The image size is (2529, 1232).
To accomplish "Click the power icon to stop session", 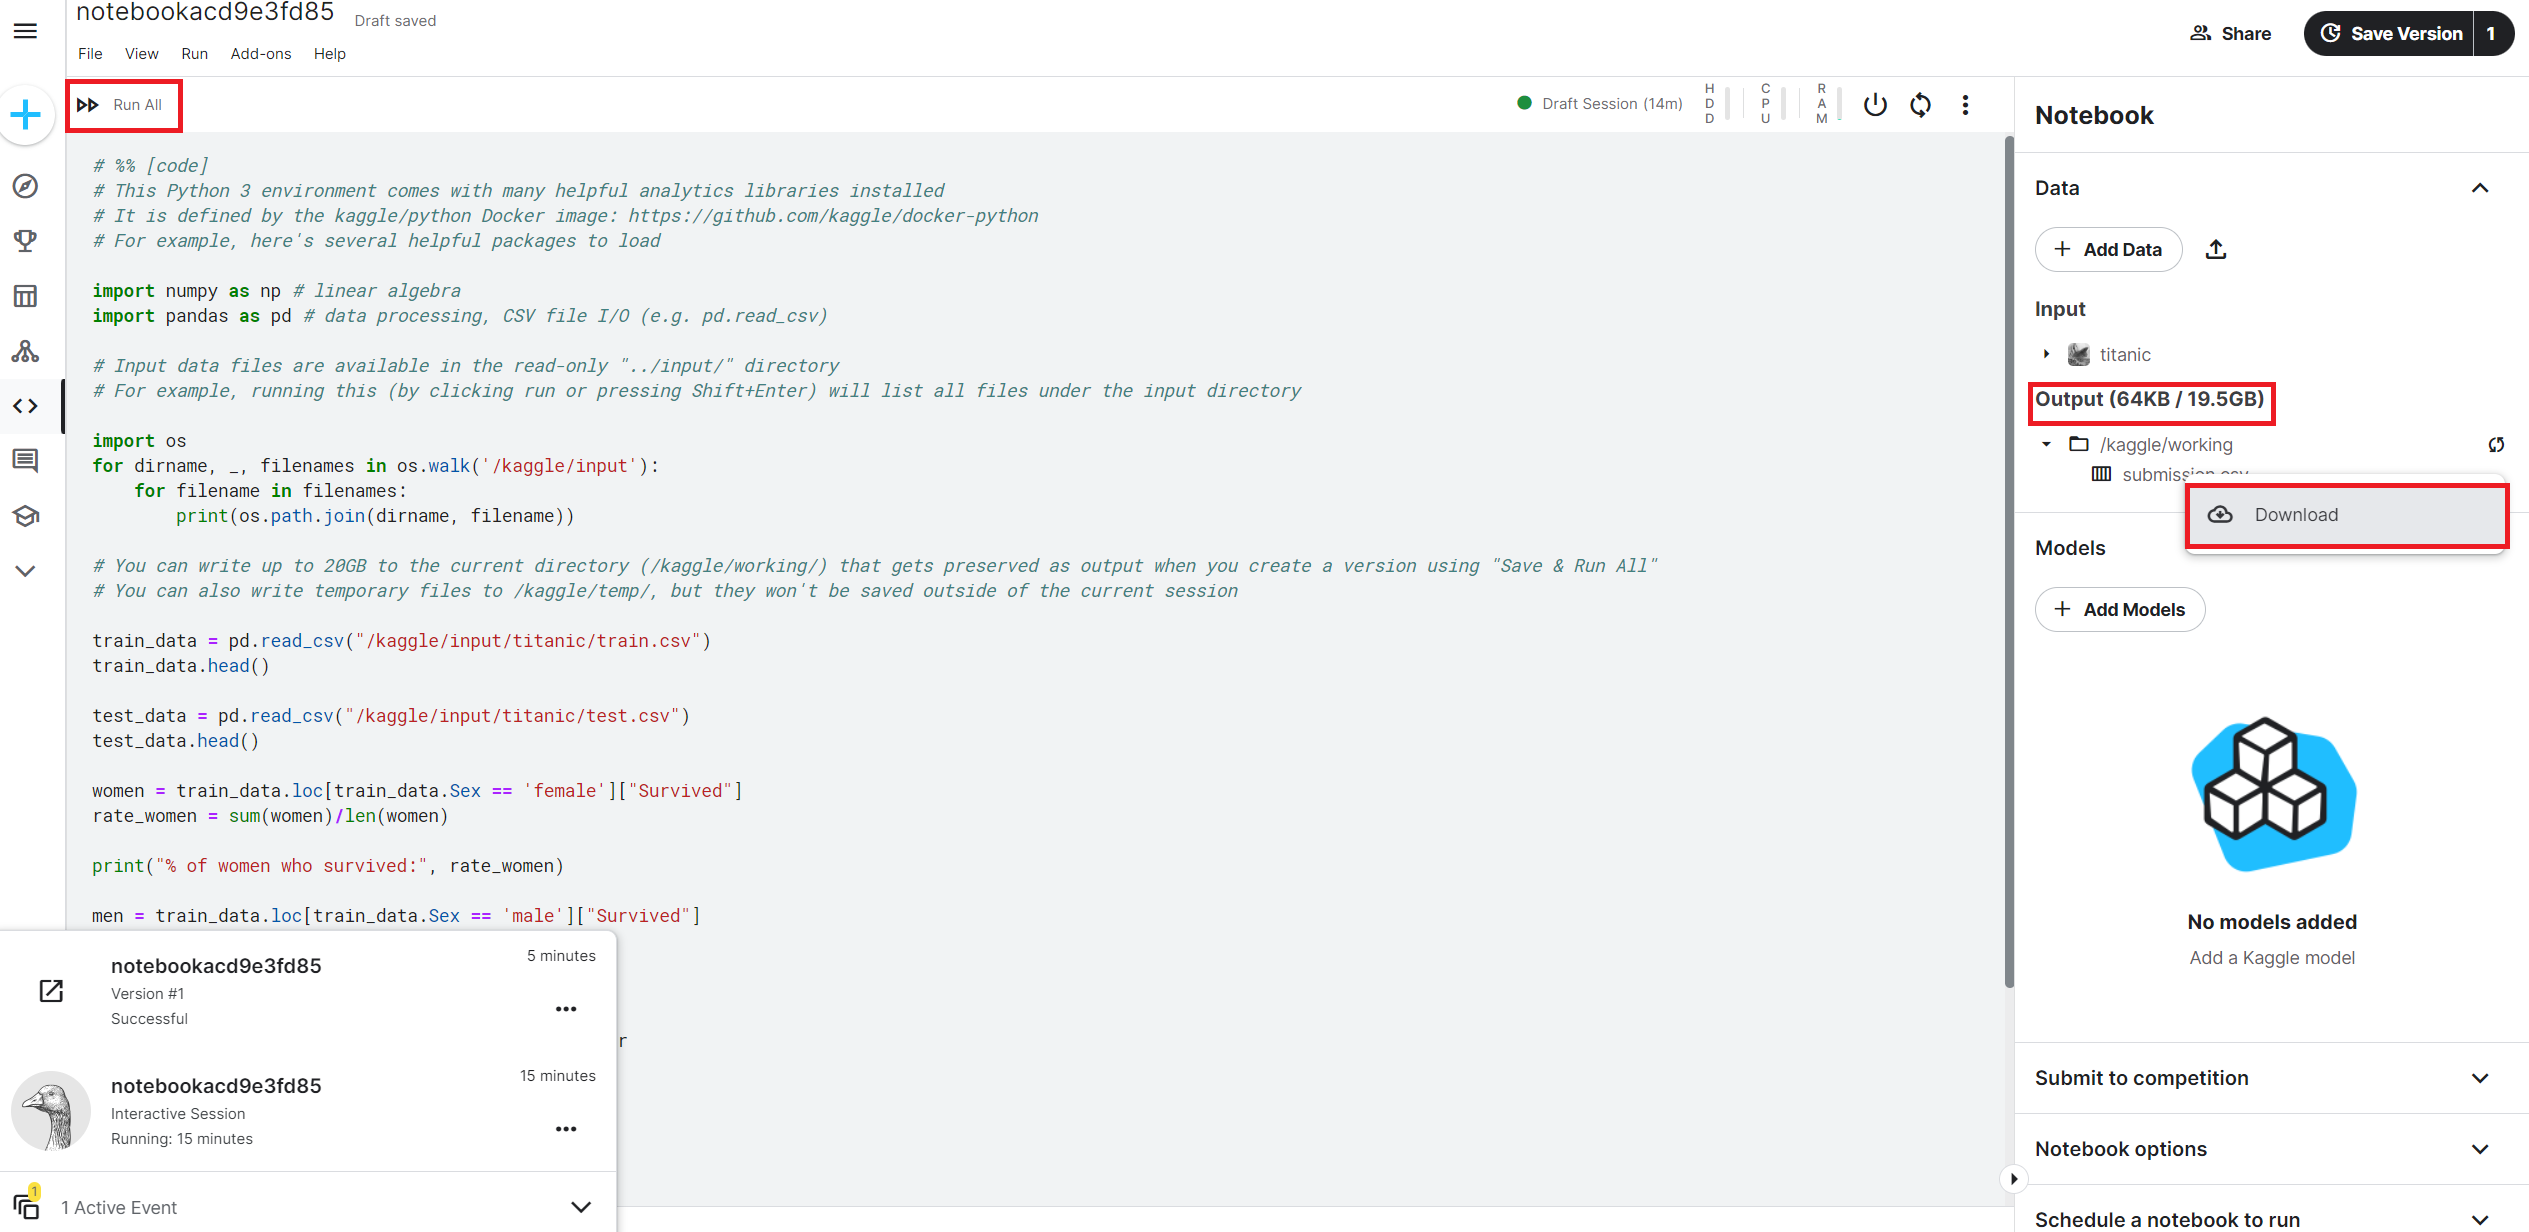I will click(x=1875, y=105).
